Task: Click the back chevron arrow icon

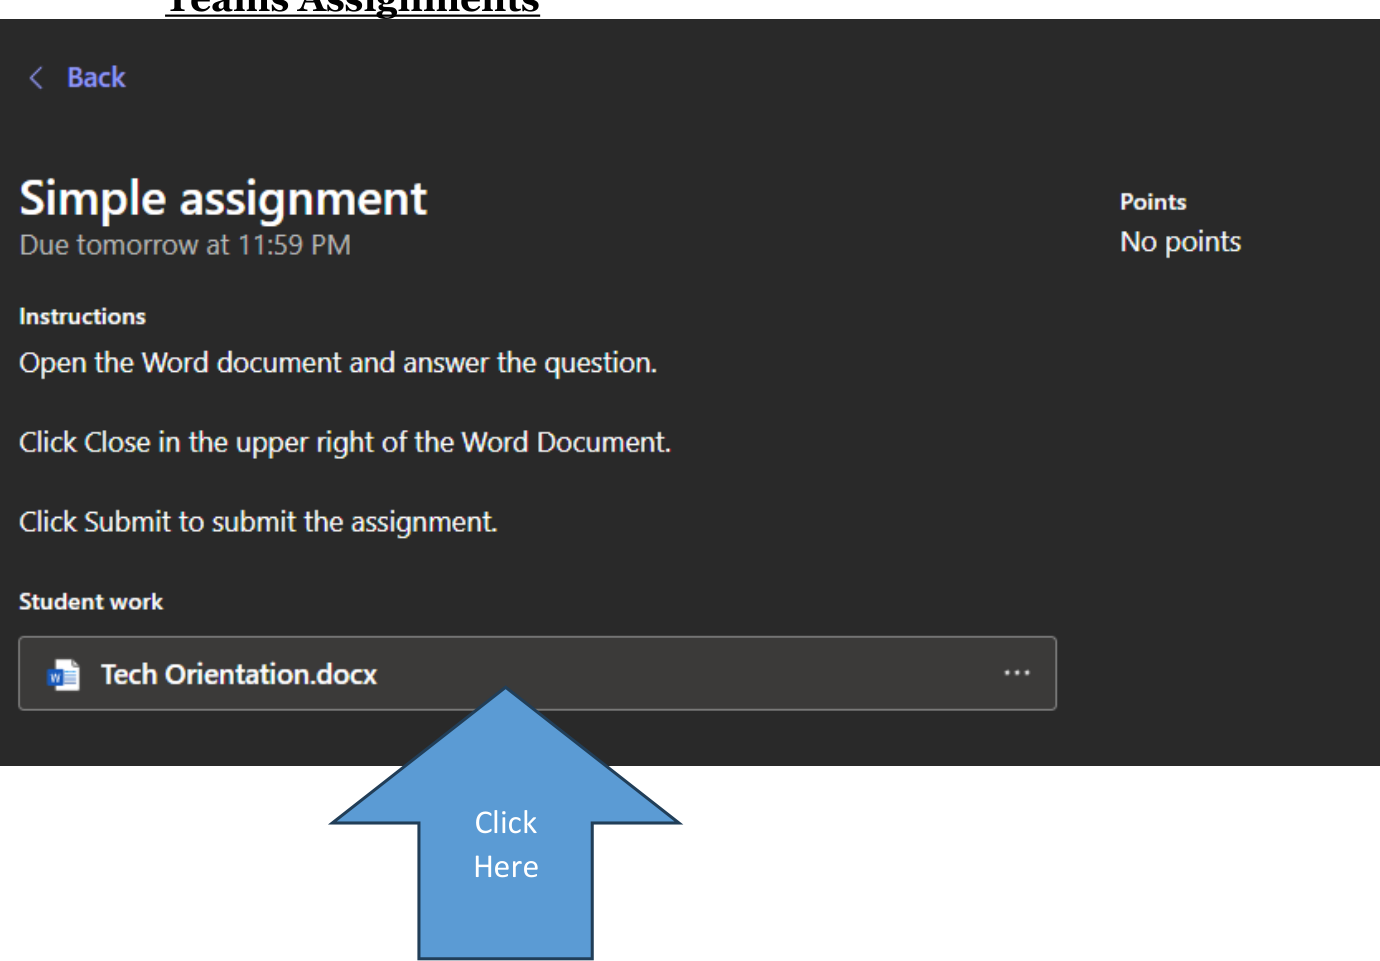Action: (36, 78)
